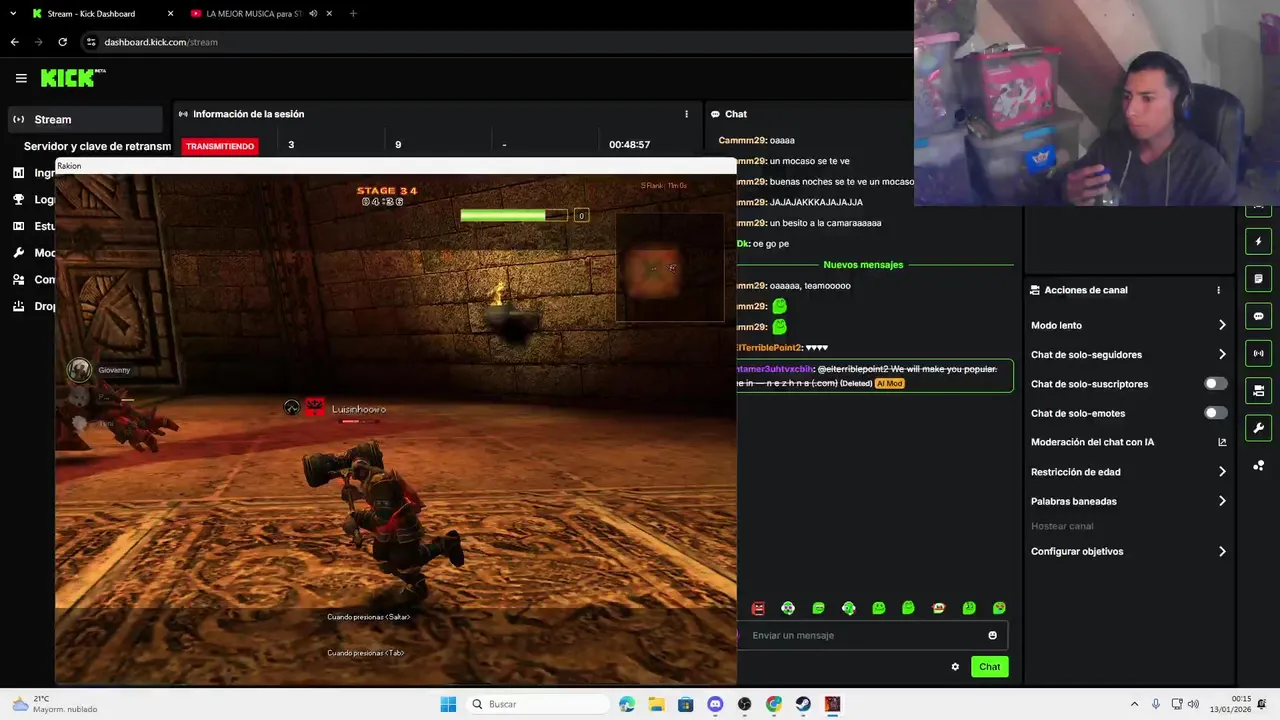This screenshot has height=720, width=1280.
Task: Click the camera channel actions widget icon
Action: 1258,390
